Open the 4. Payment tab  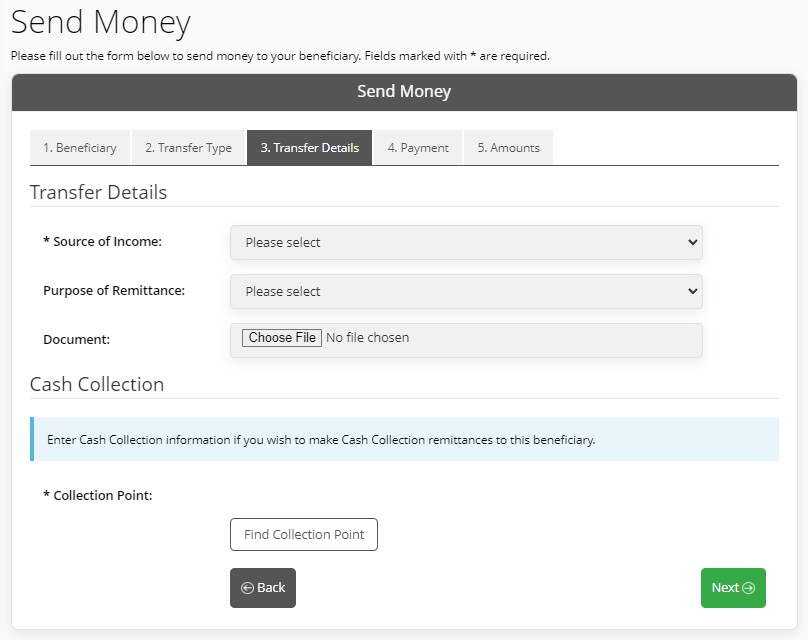click(418, 148)
